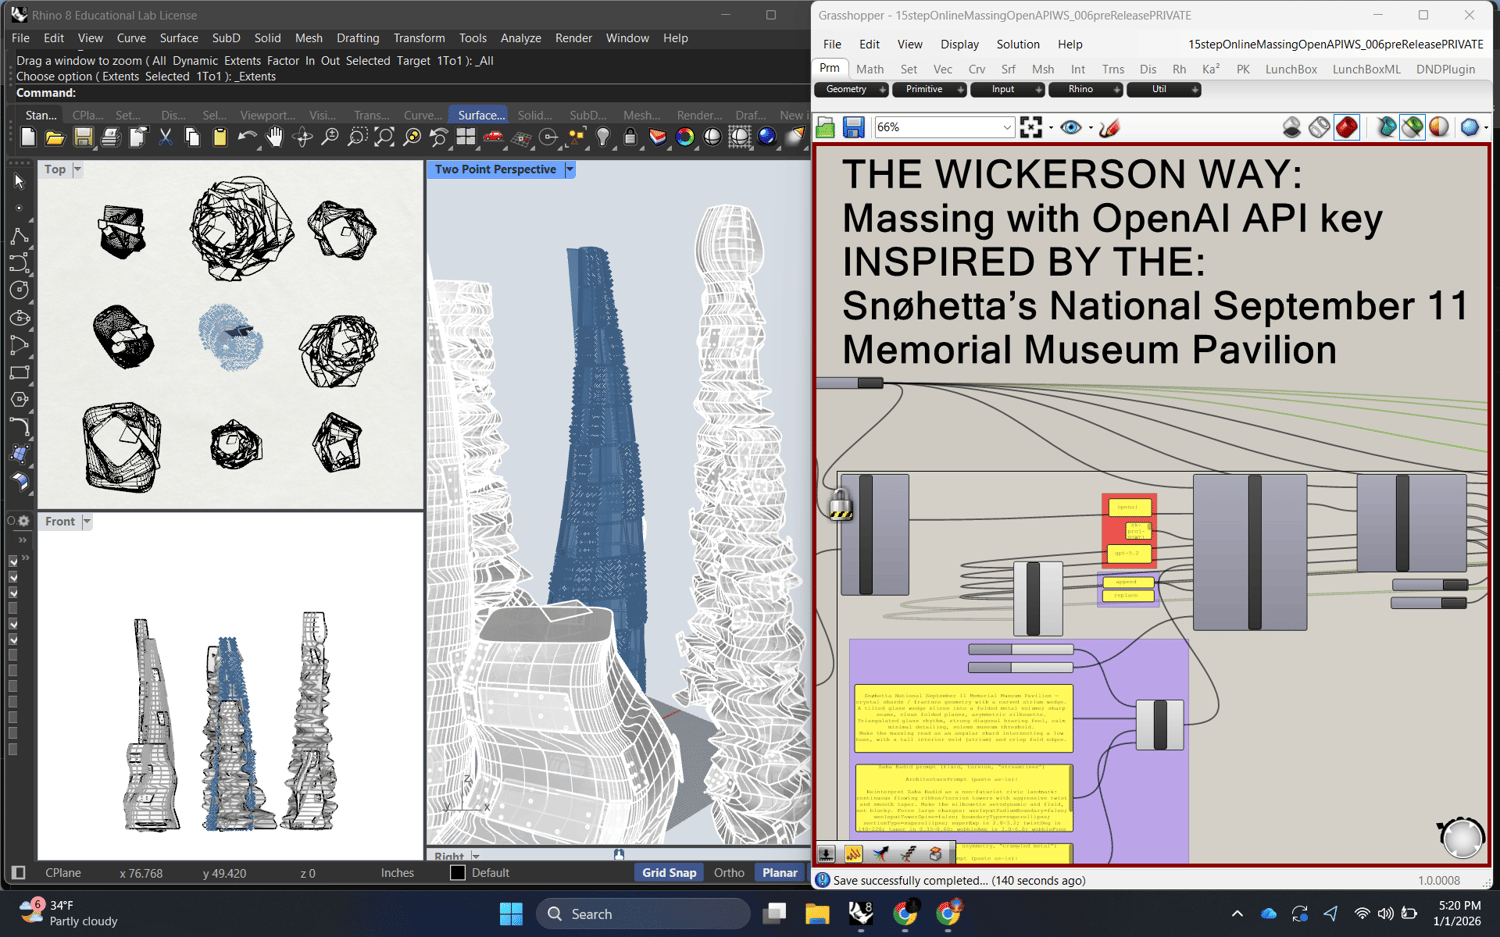Toggle Grasshopper's selected-only preview icon
This screenshot has height=937, width=1500.
click(1412, 128)
